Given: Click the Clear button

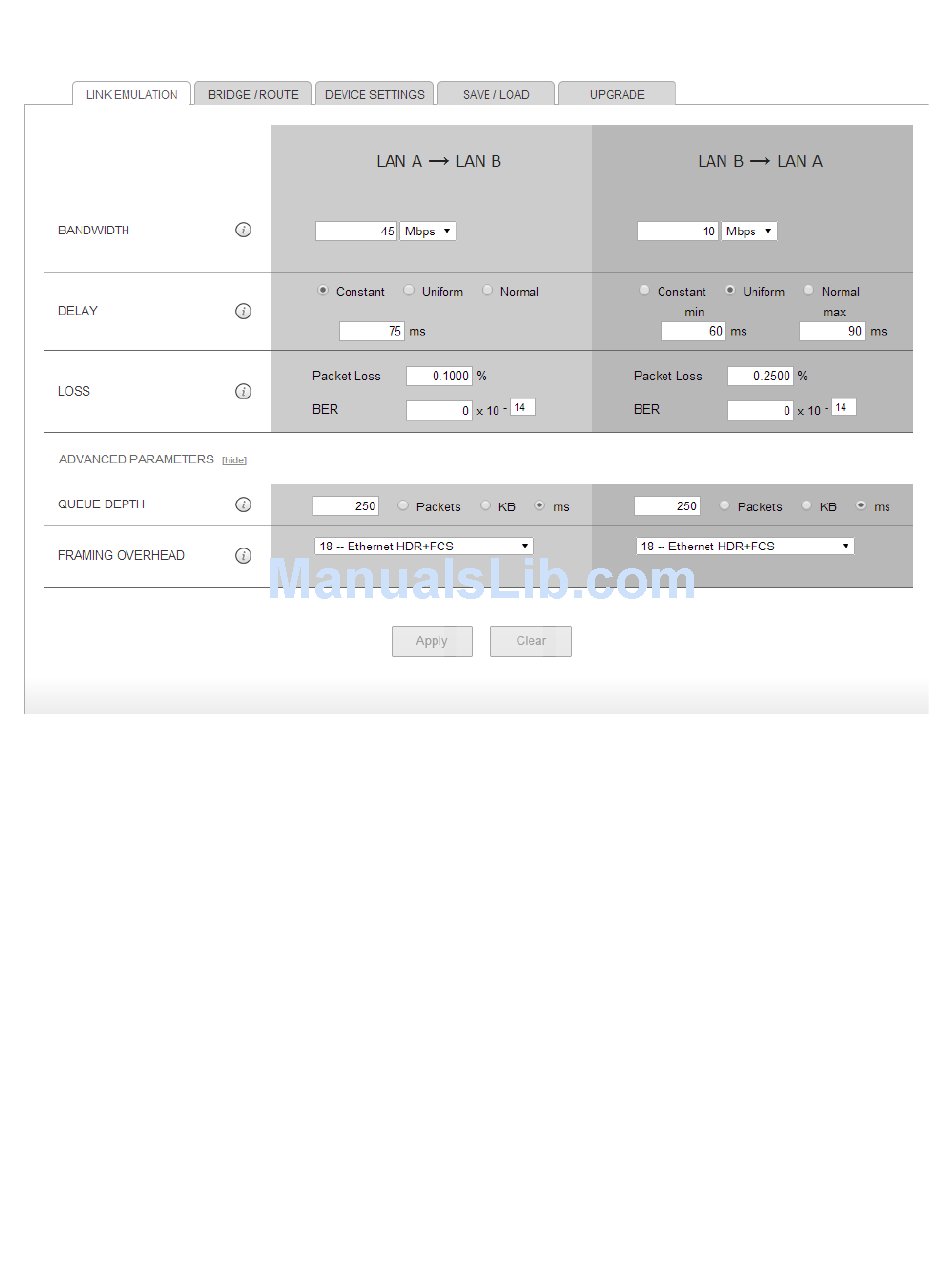Looking at the screenshot, I should 531,641.
